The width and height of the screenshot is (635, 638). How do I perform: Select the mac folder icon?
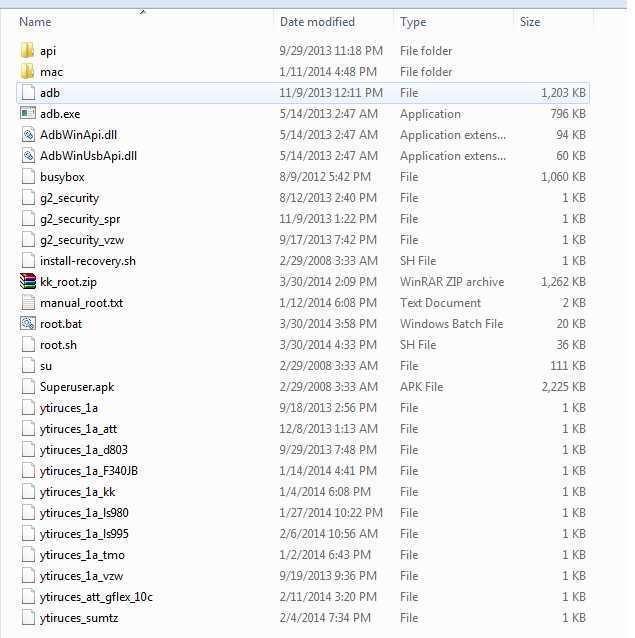pyautogui.click(x=28, y=72)
